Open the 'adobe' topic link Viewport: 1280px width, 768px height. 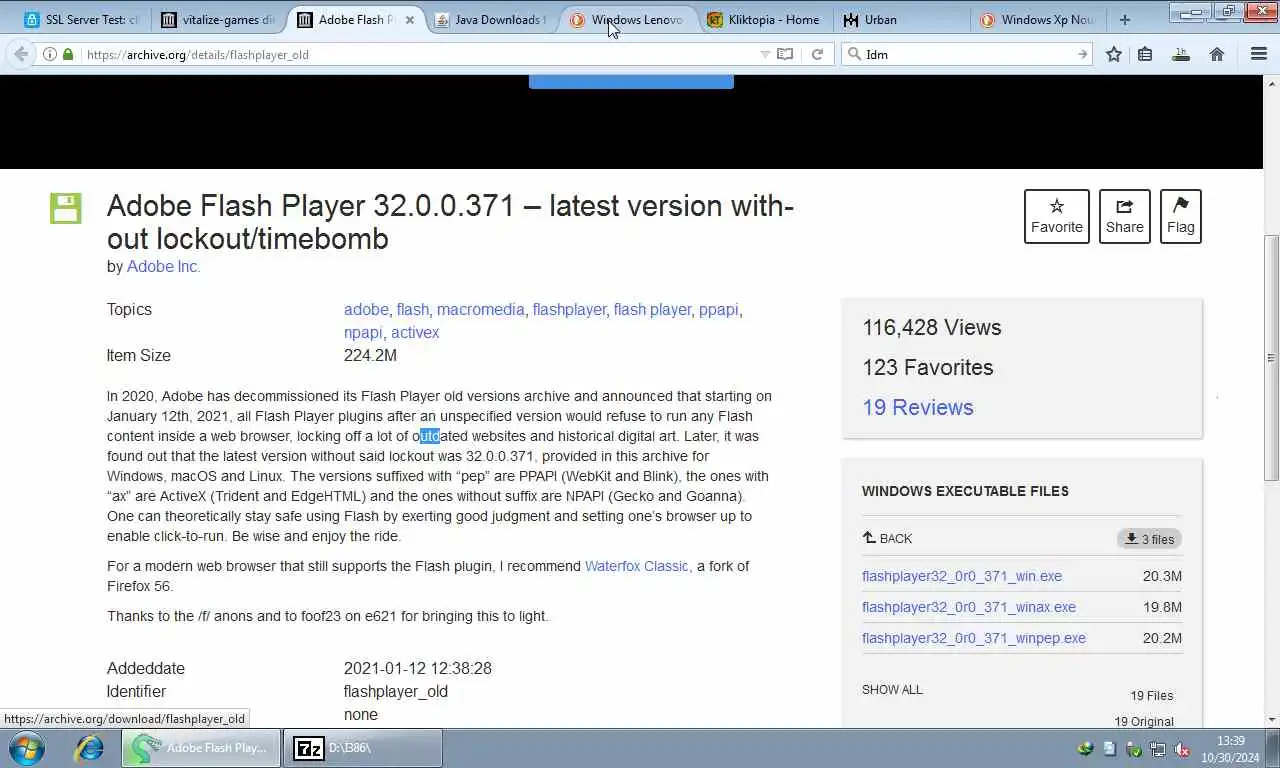(366, 309)
